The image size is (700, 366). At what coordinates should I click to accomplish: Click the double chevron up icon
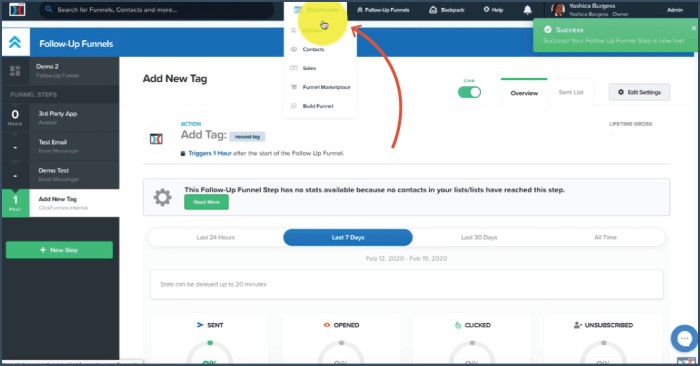tap(15, 42)
